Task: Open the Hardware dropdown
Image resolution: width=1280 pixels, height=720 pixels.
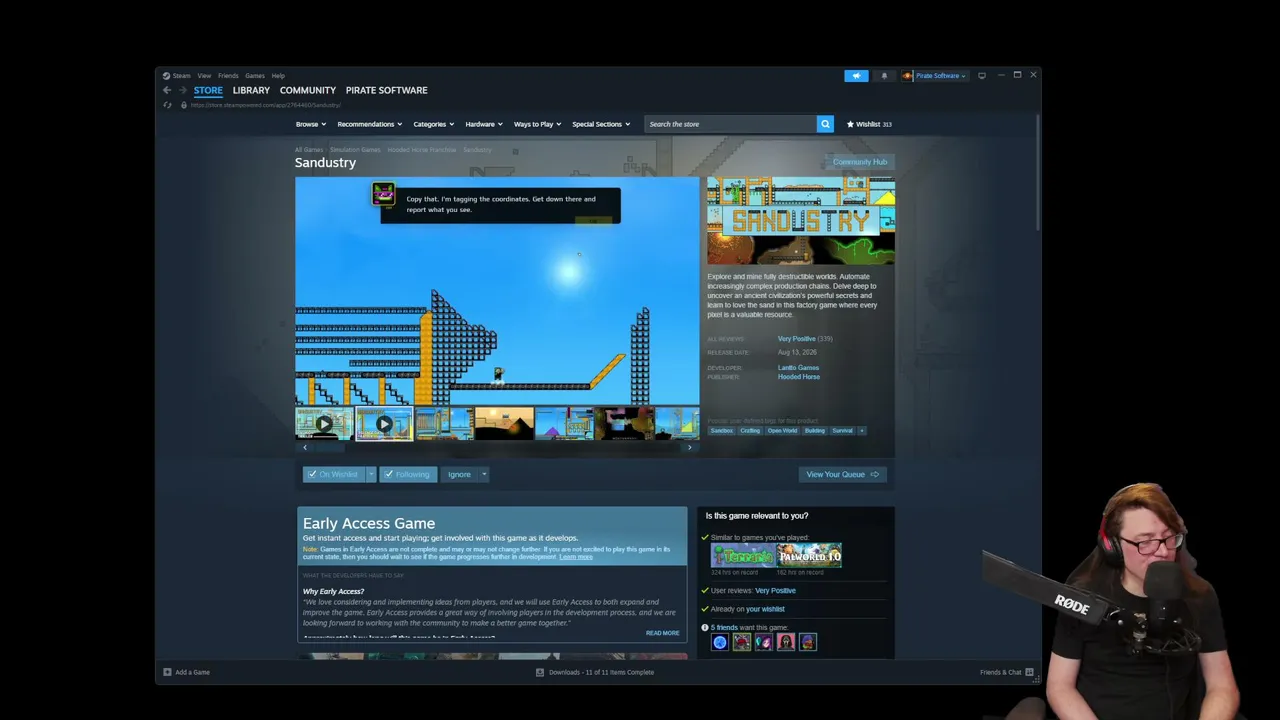Action: point(484,124)
